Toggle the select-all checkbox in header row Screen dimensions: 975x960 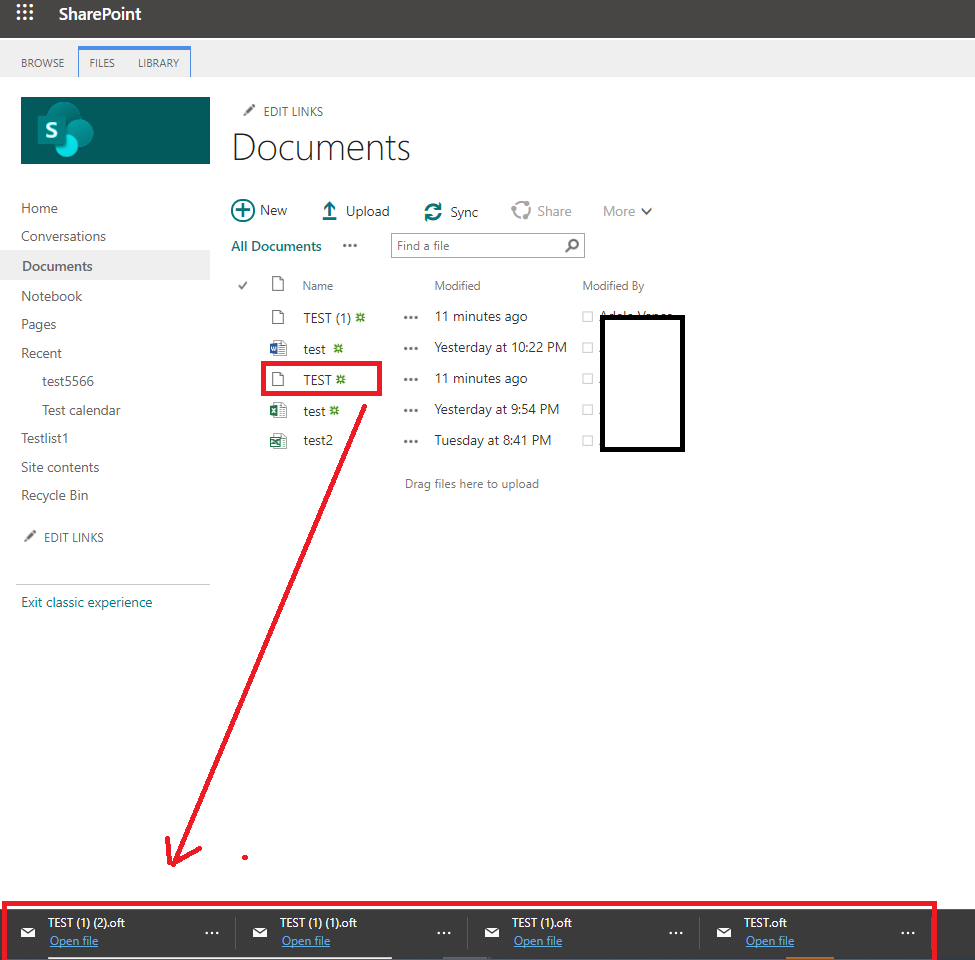pyautogui.click(x=242, y=285)
